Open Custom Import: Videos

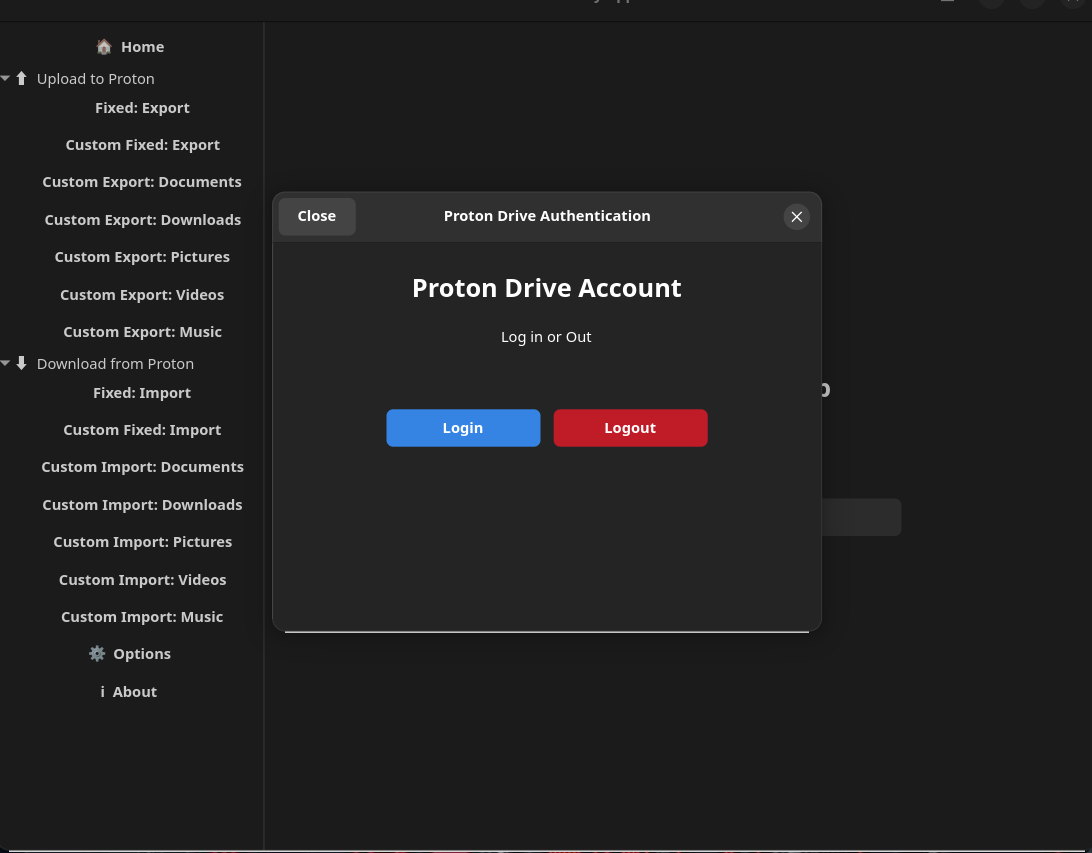pos(143,580)
